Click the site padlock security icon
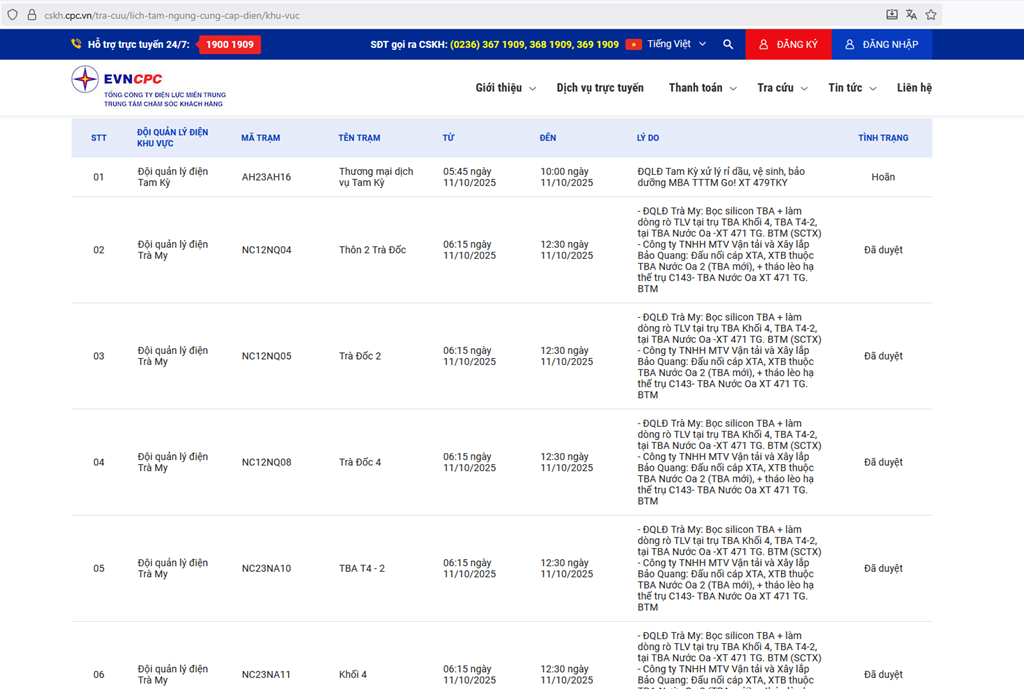1024x689 pixels. pos(31,15)
